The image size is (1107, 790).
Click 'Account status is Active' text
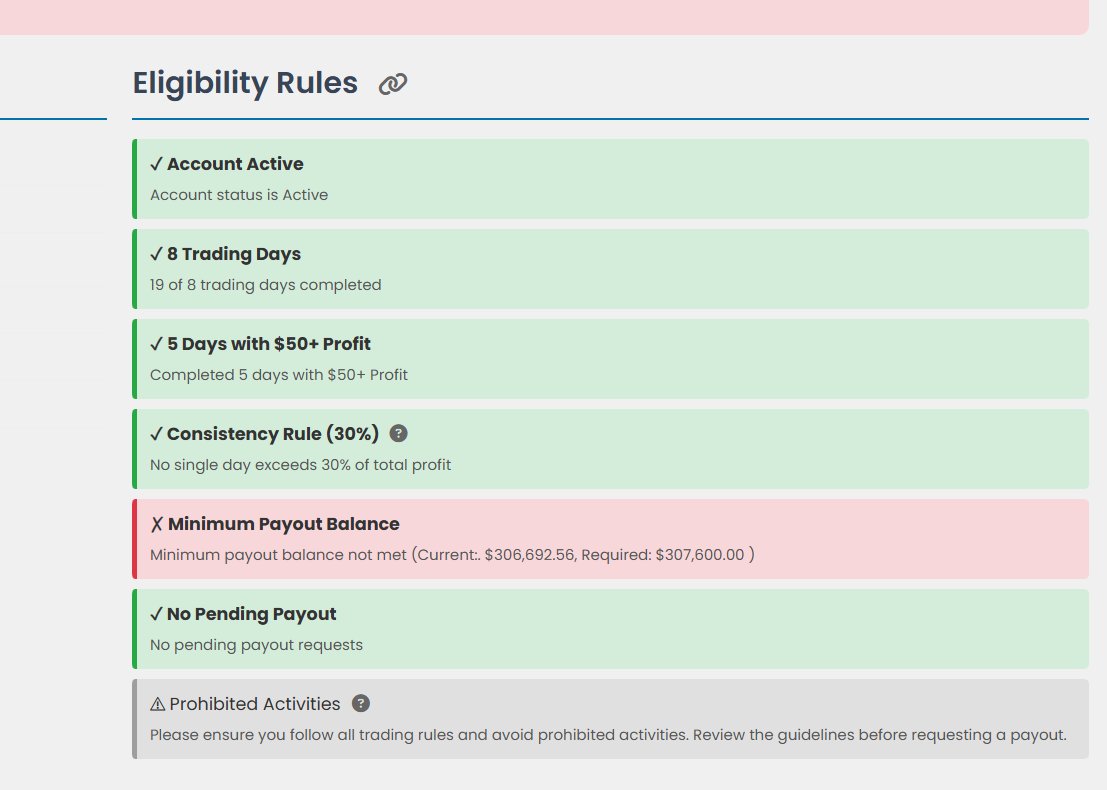pyautogui.click(x=239, y=195)
